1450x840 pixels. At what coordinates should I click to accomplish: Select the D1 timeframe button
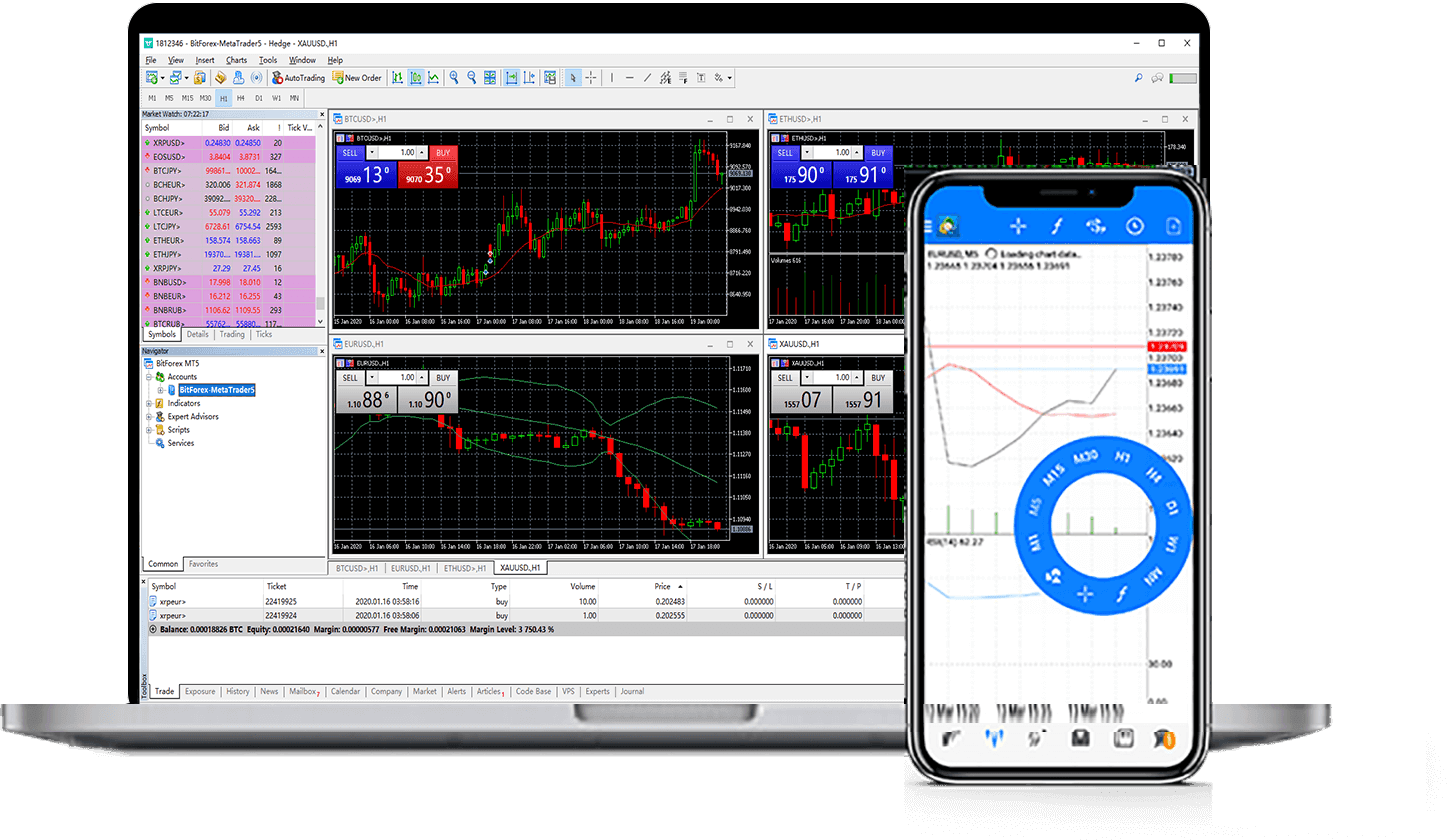[x=258, y=98]
